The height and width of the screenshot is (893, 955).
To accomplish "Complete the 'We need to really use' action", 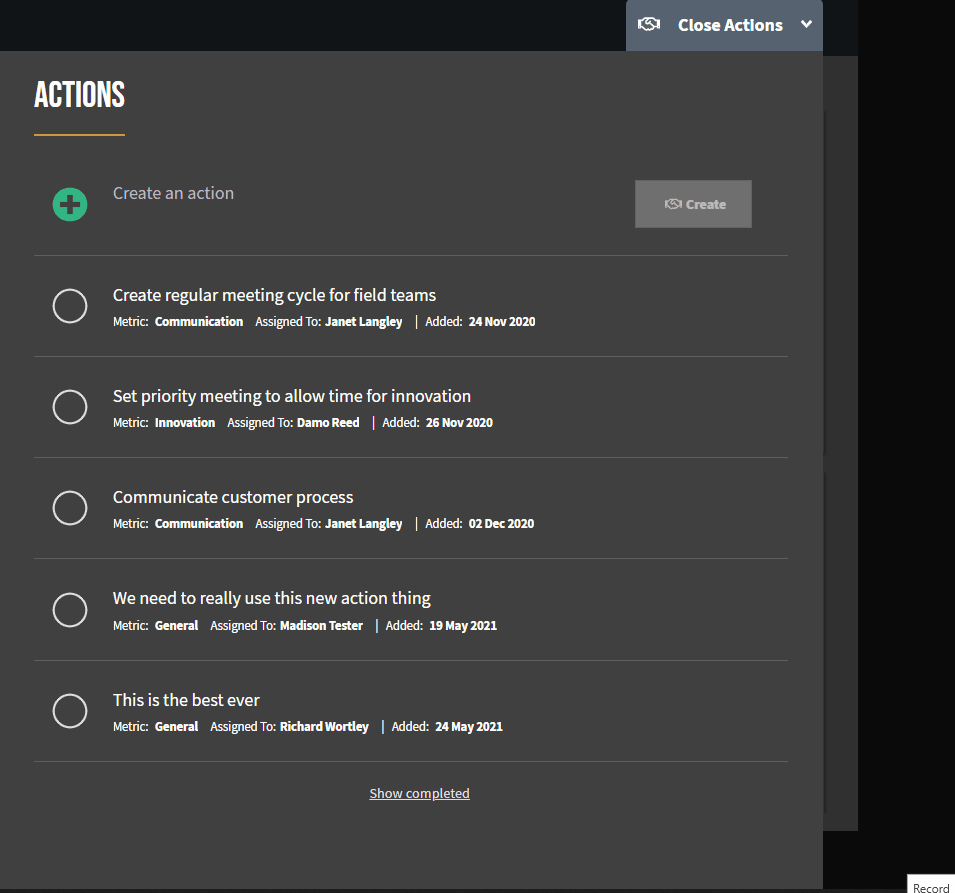I will (70, 610).
